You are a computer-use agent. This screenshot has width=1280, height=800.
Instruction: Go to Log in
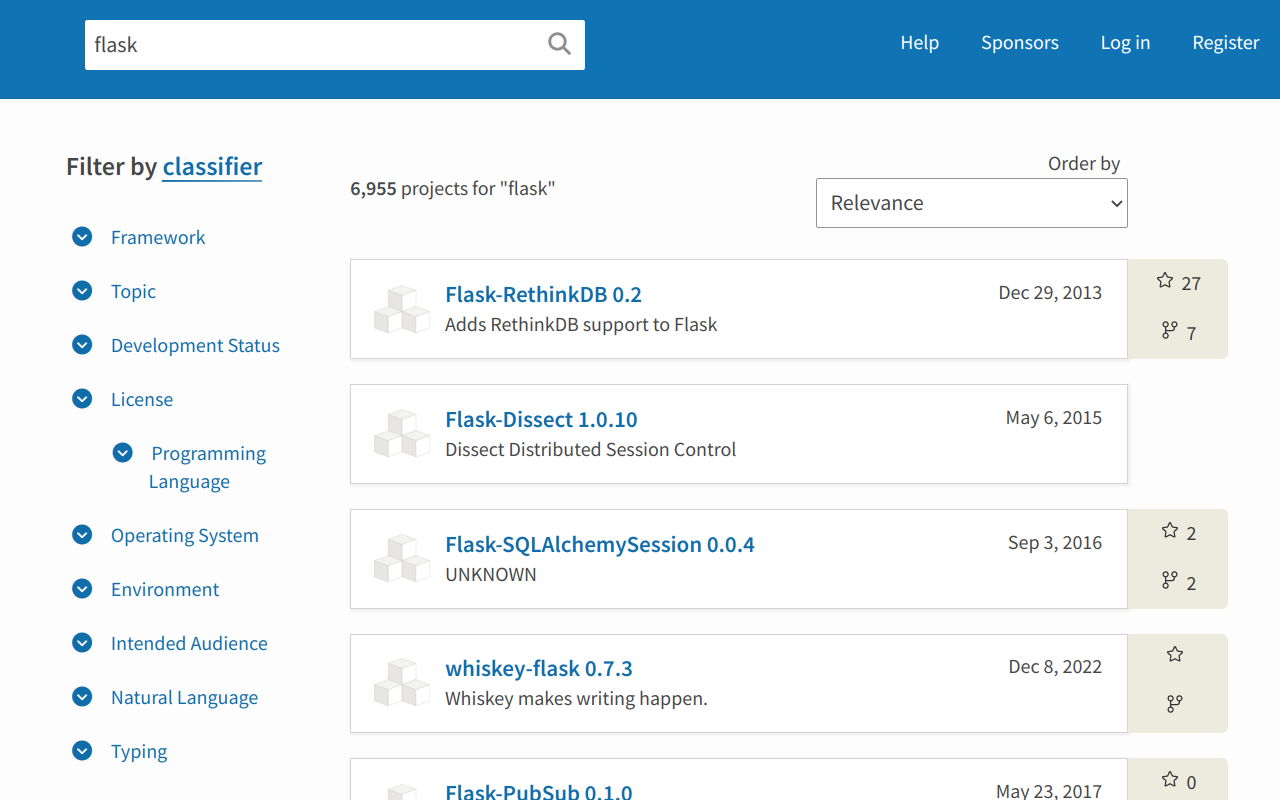point(1125,43)
